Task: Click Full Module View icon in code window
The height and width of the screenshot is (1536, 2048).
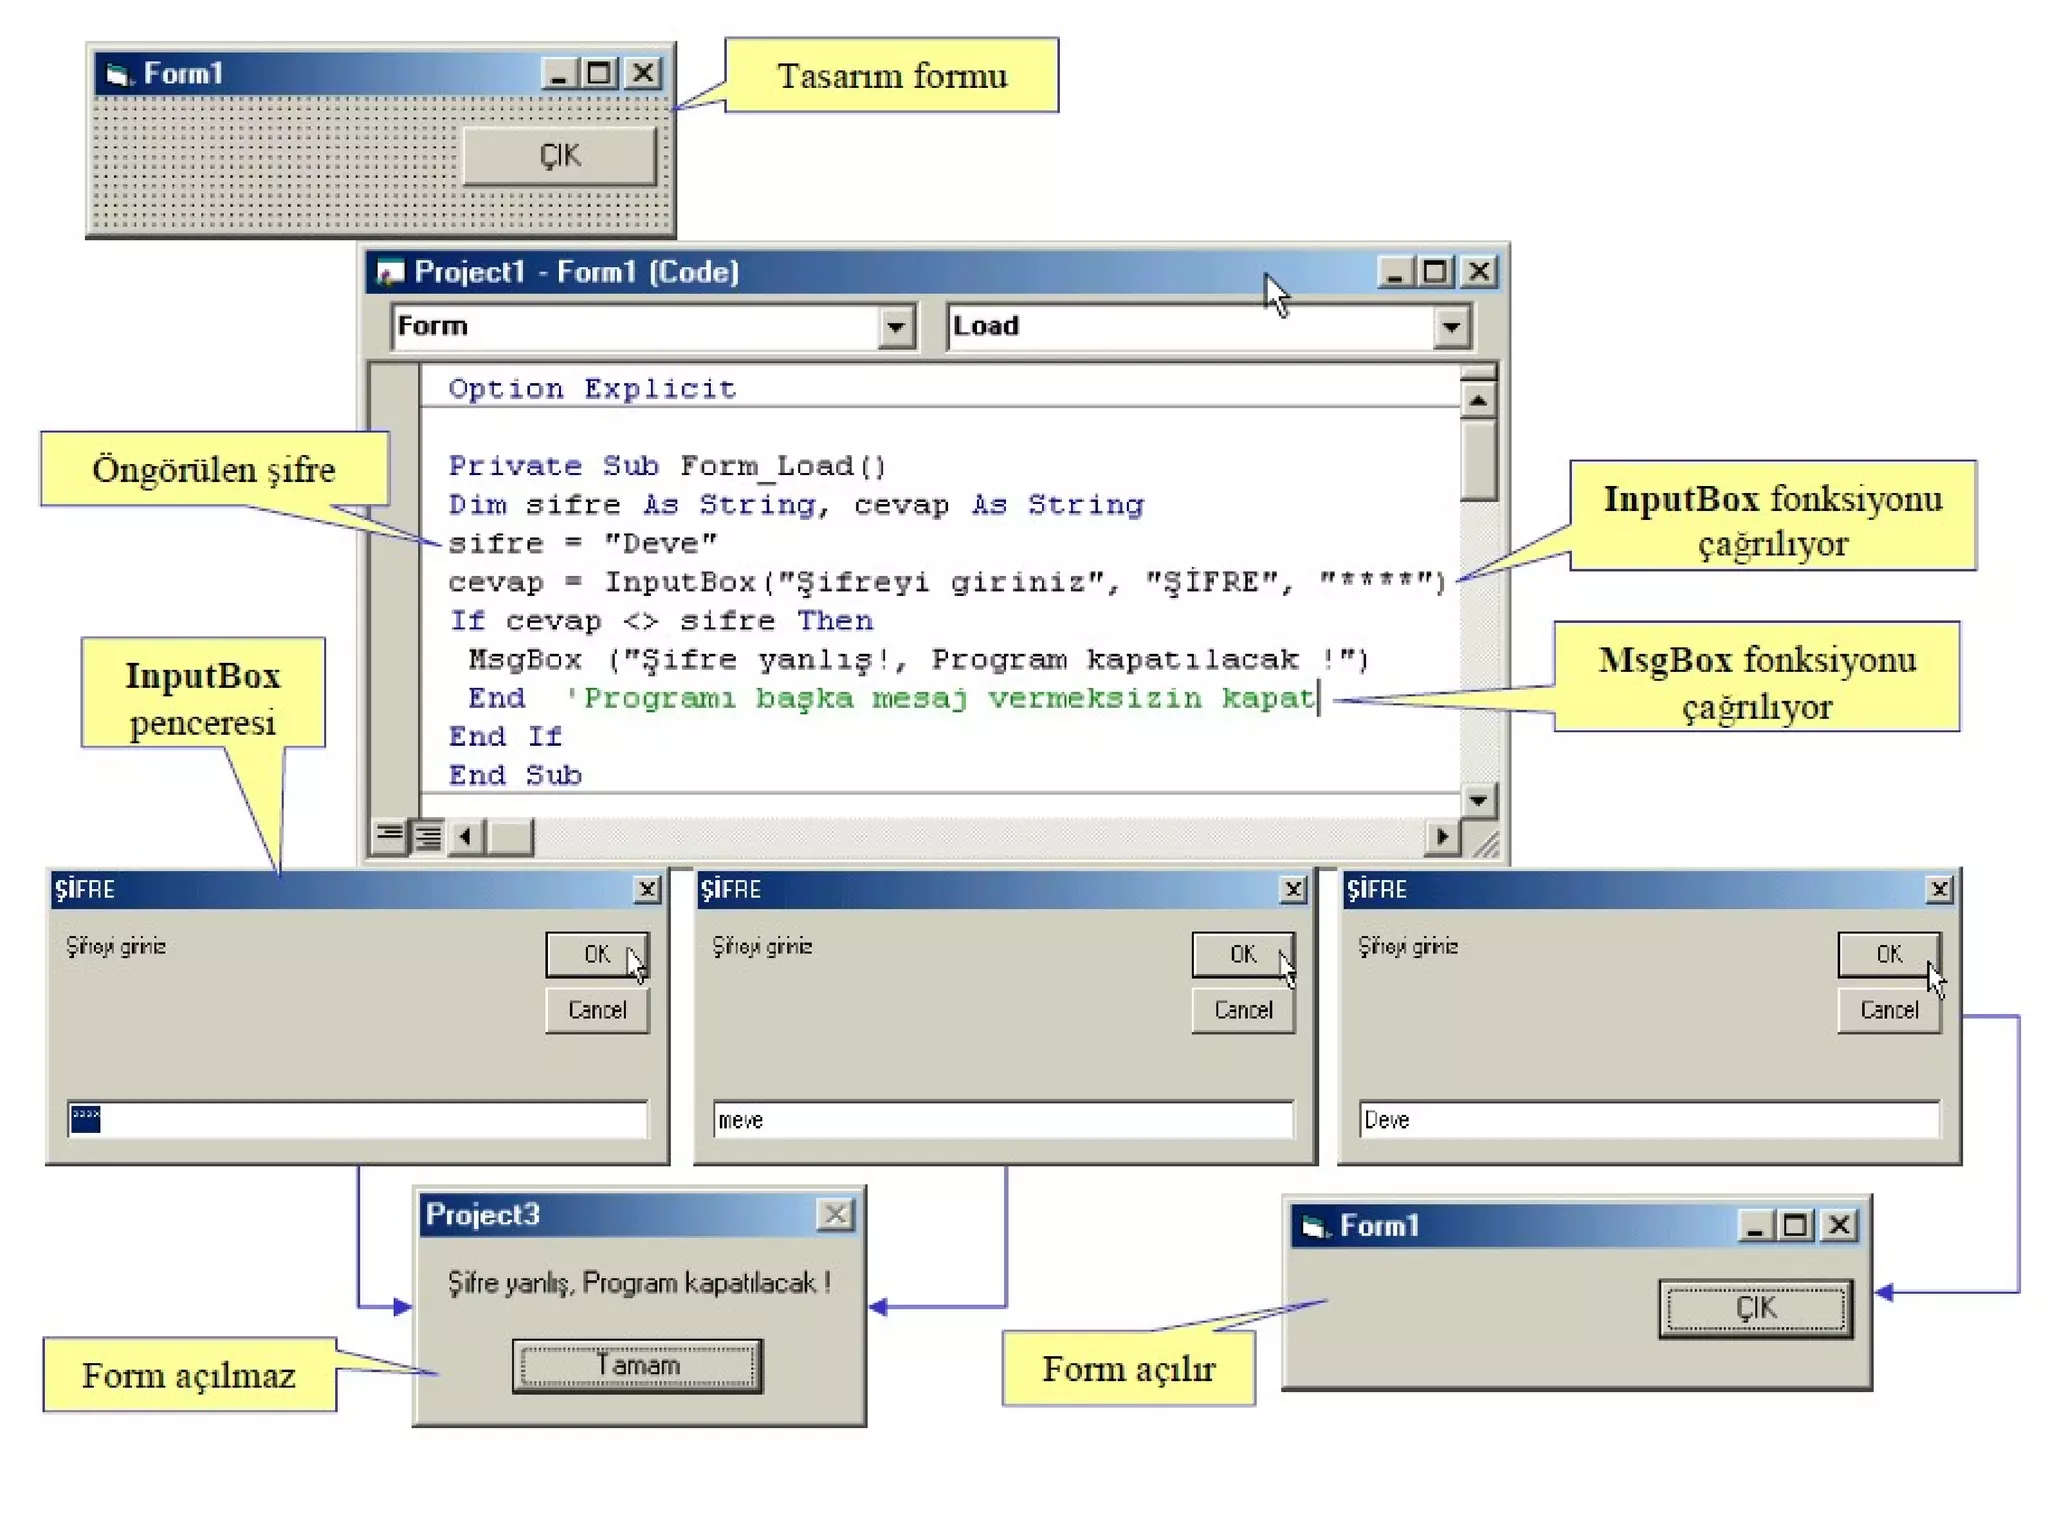Action: pos(428,835)
